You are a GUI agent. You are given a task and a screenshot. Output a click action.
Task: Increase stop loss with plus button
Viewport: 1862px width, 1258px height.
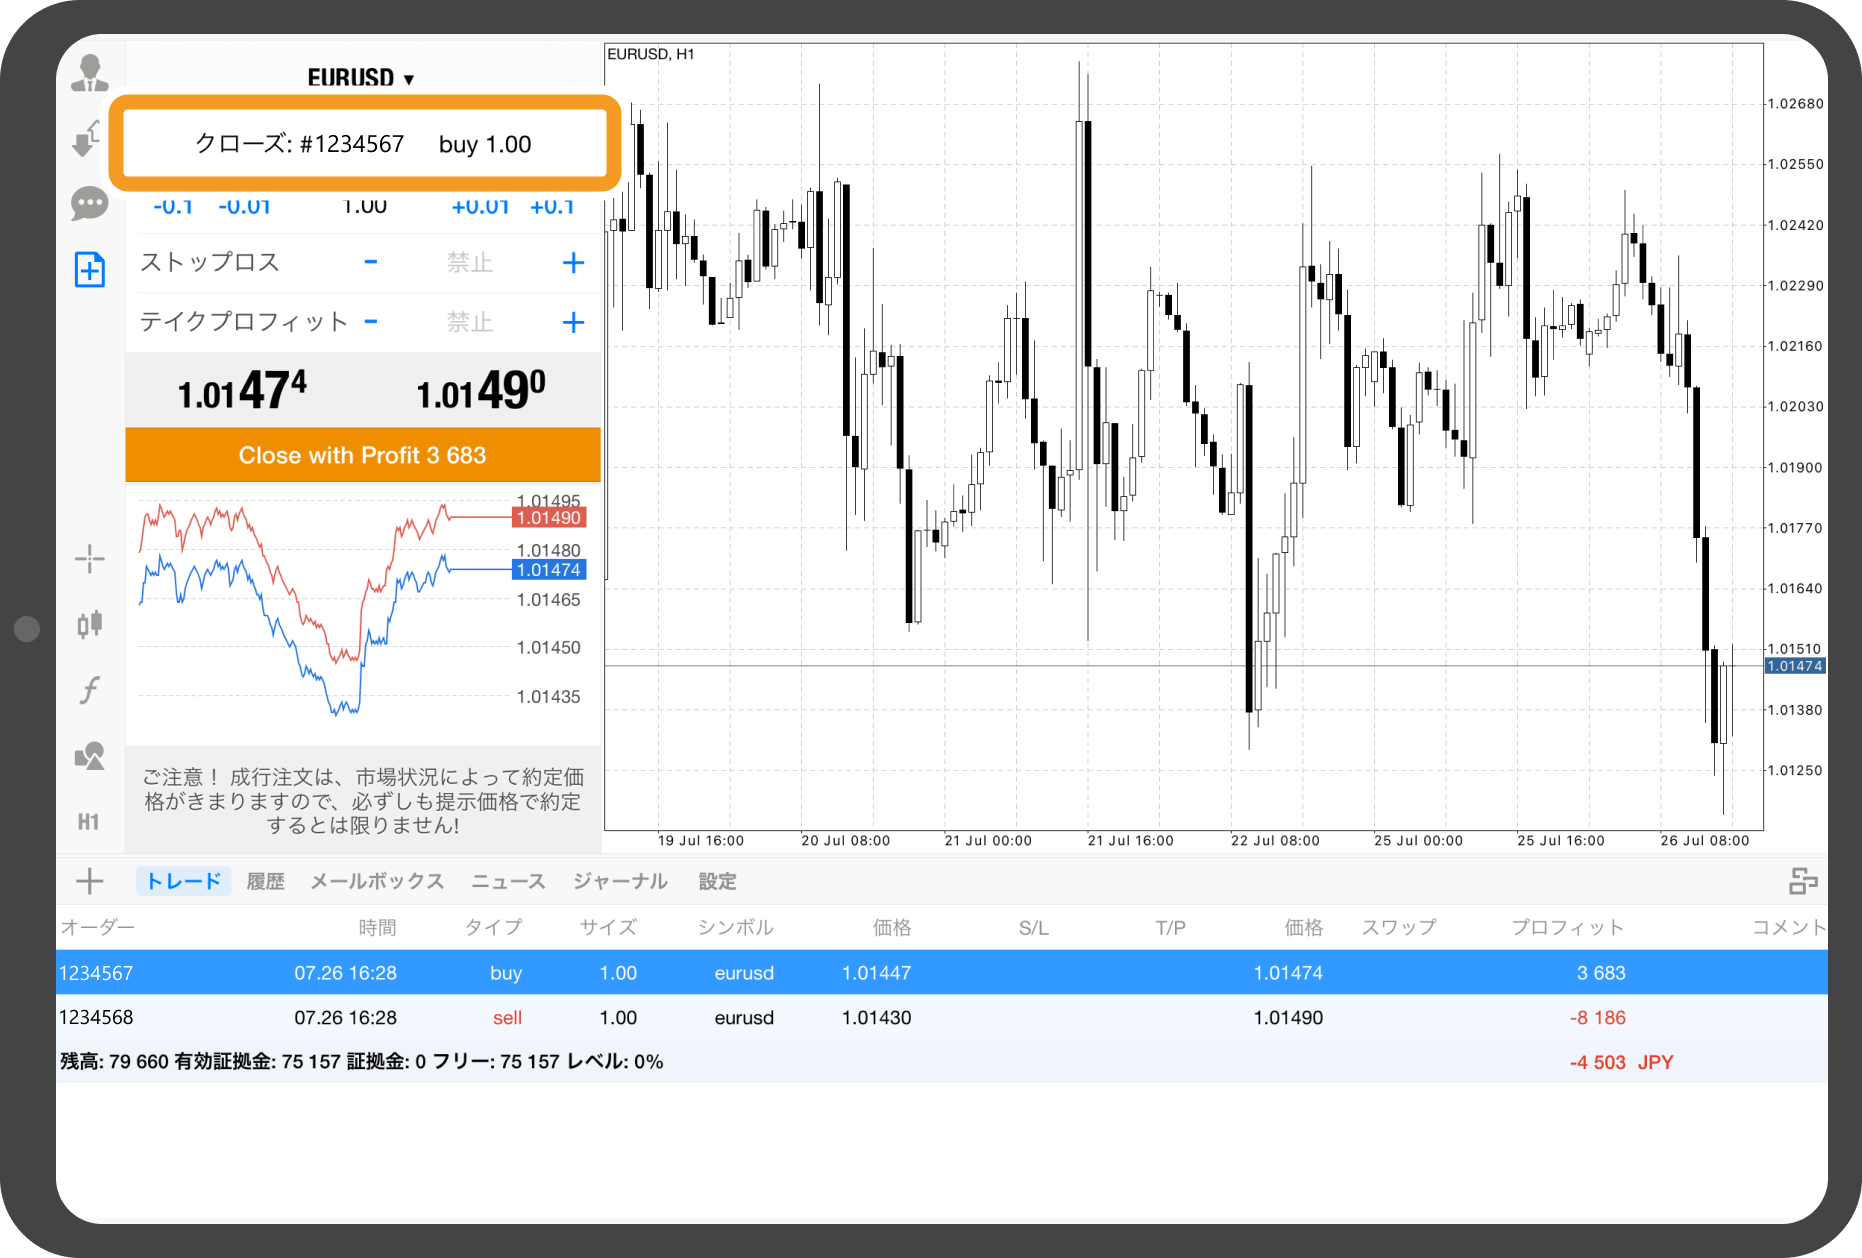[573, 263]
